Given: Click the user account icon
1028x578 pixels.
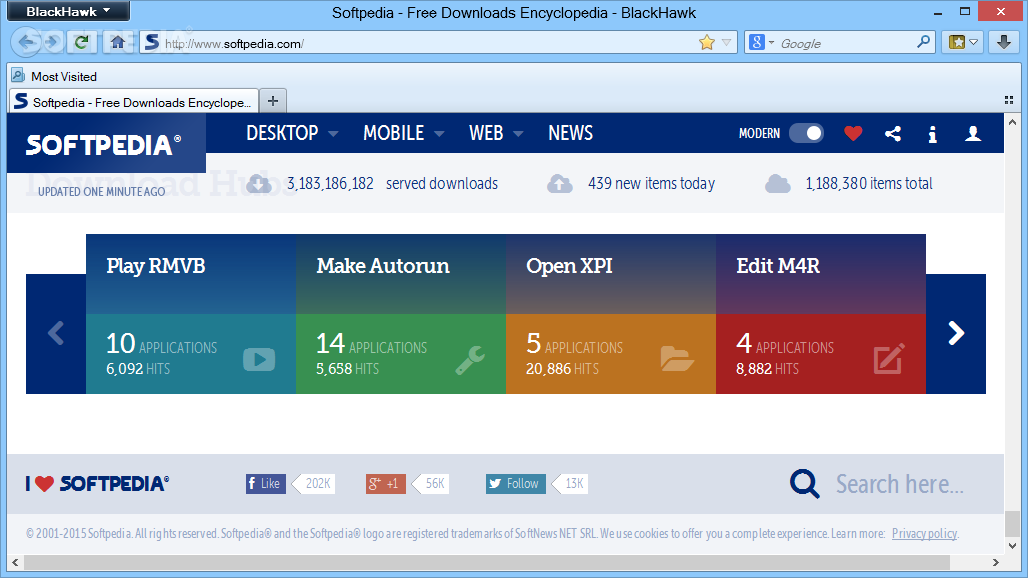Looking at the screenshot, I should point(973,134).
